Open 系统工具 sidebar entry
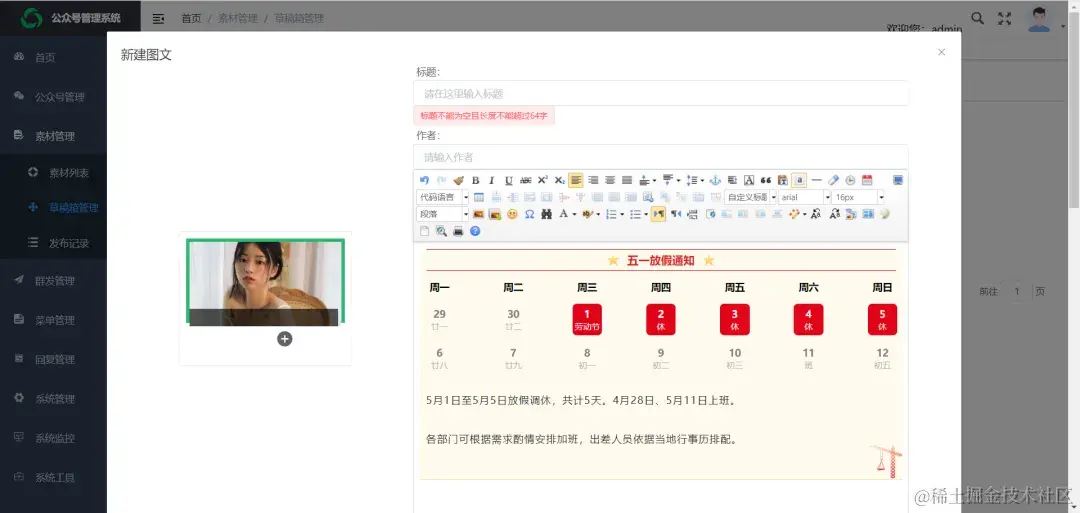The width and height of the screenshot is (1080, 513). (53, 477)
